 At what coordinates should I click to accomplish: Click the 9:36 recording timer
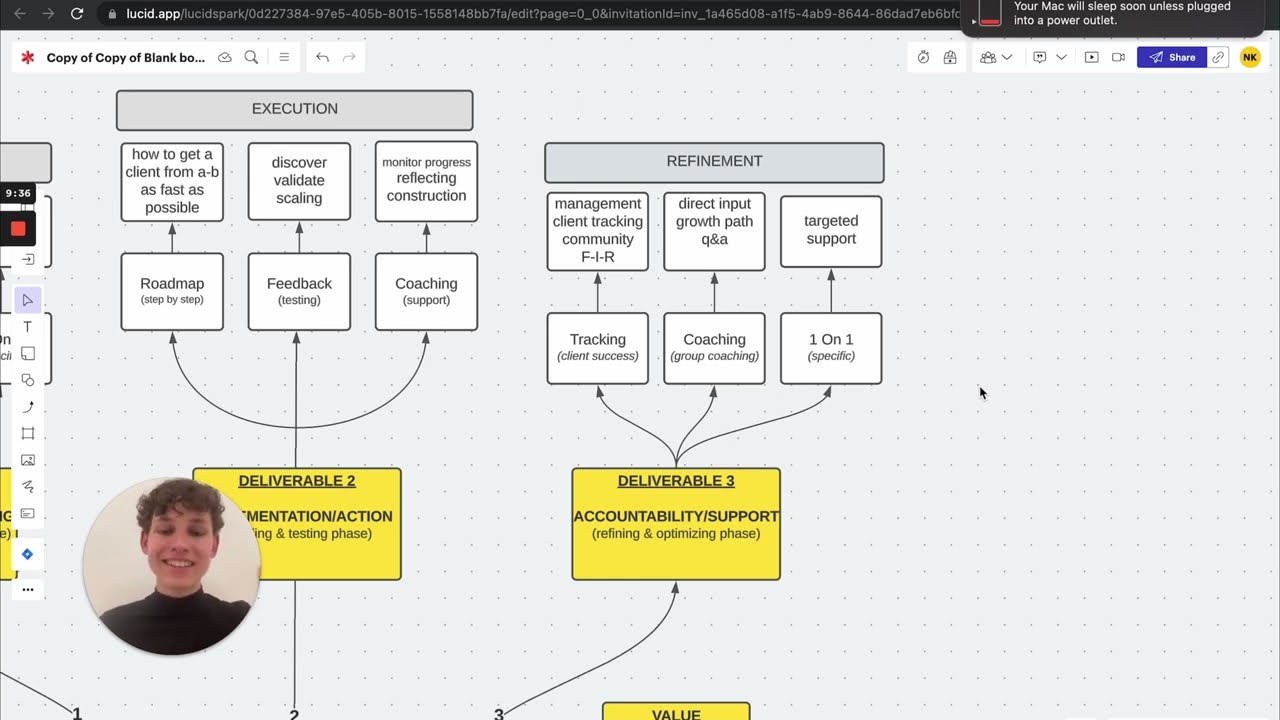18,193
